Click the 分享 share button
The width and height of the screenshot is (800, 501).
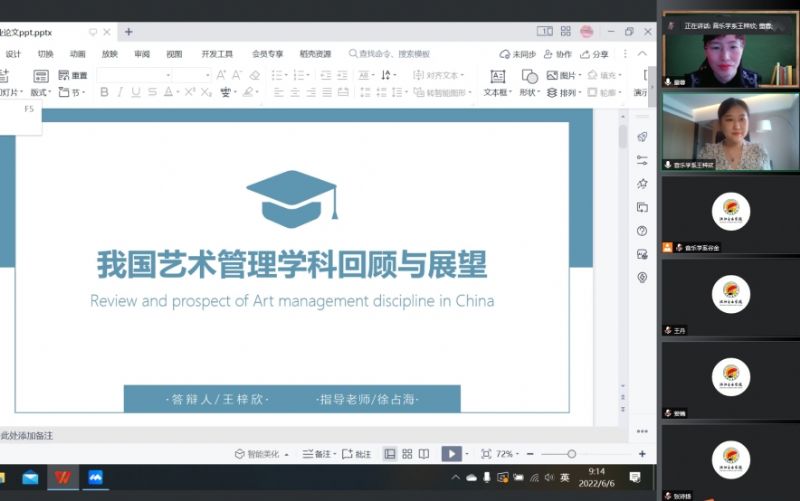(x=595, y=54)
